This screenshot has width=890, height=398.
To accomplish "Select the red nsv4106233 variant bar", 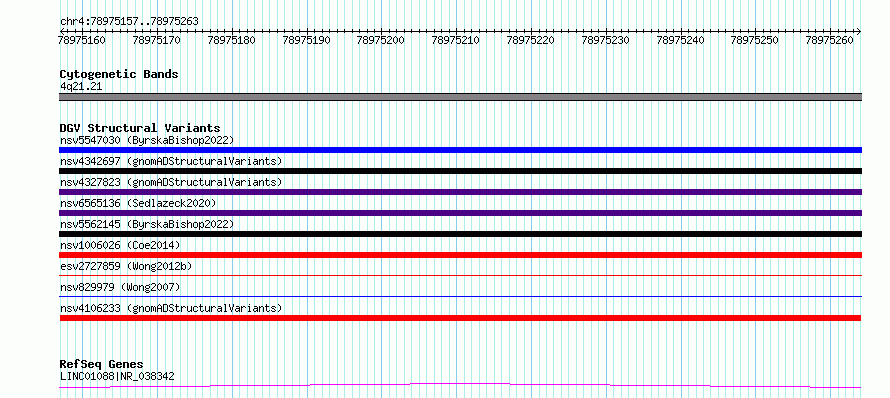I will [460, 318].
